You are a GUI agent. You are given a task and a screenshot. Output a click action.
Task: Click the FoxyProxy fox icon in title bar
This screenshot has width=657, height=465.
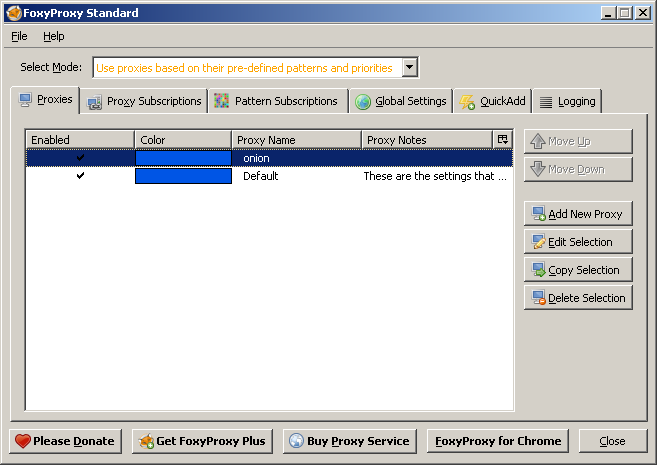tap(14, 13)
